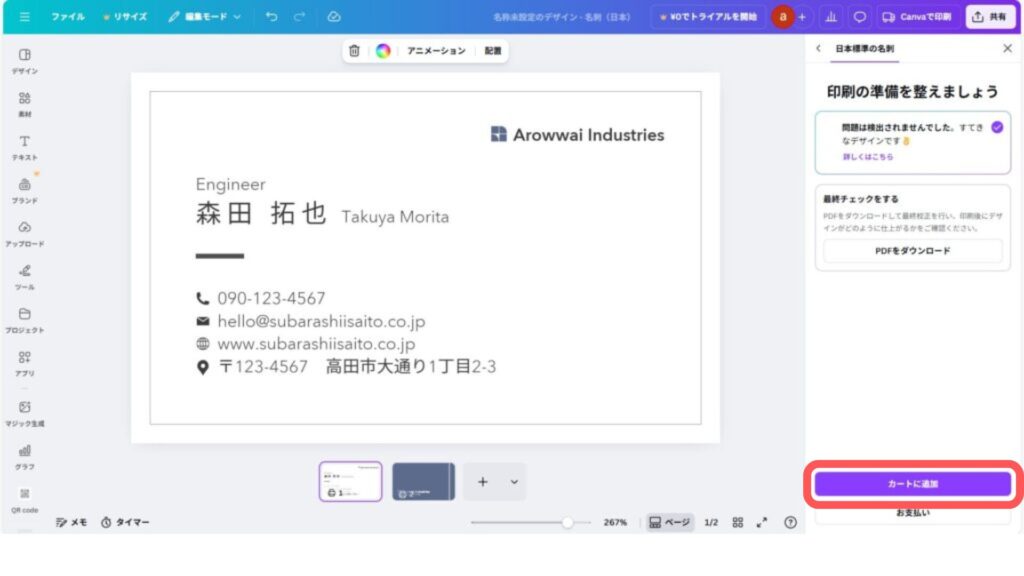Open the hamburger main menu

(x=25, y=17)
